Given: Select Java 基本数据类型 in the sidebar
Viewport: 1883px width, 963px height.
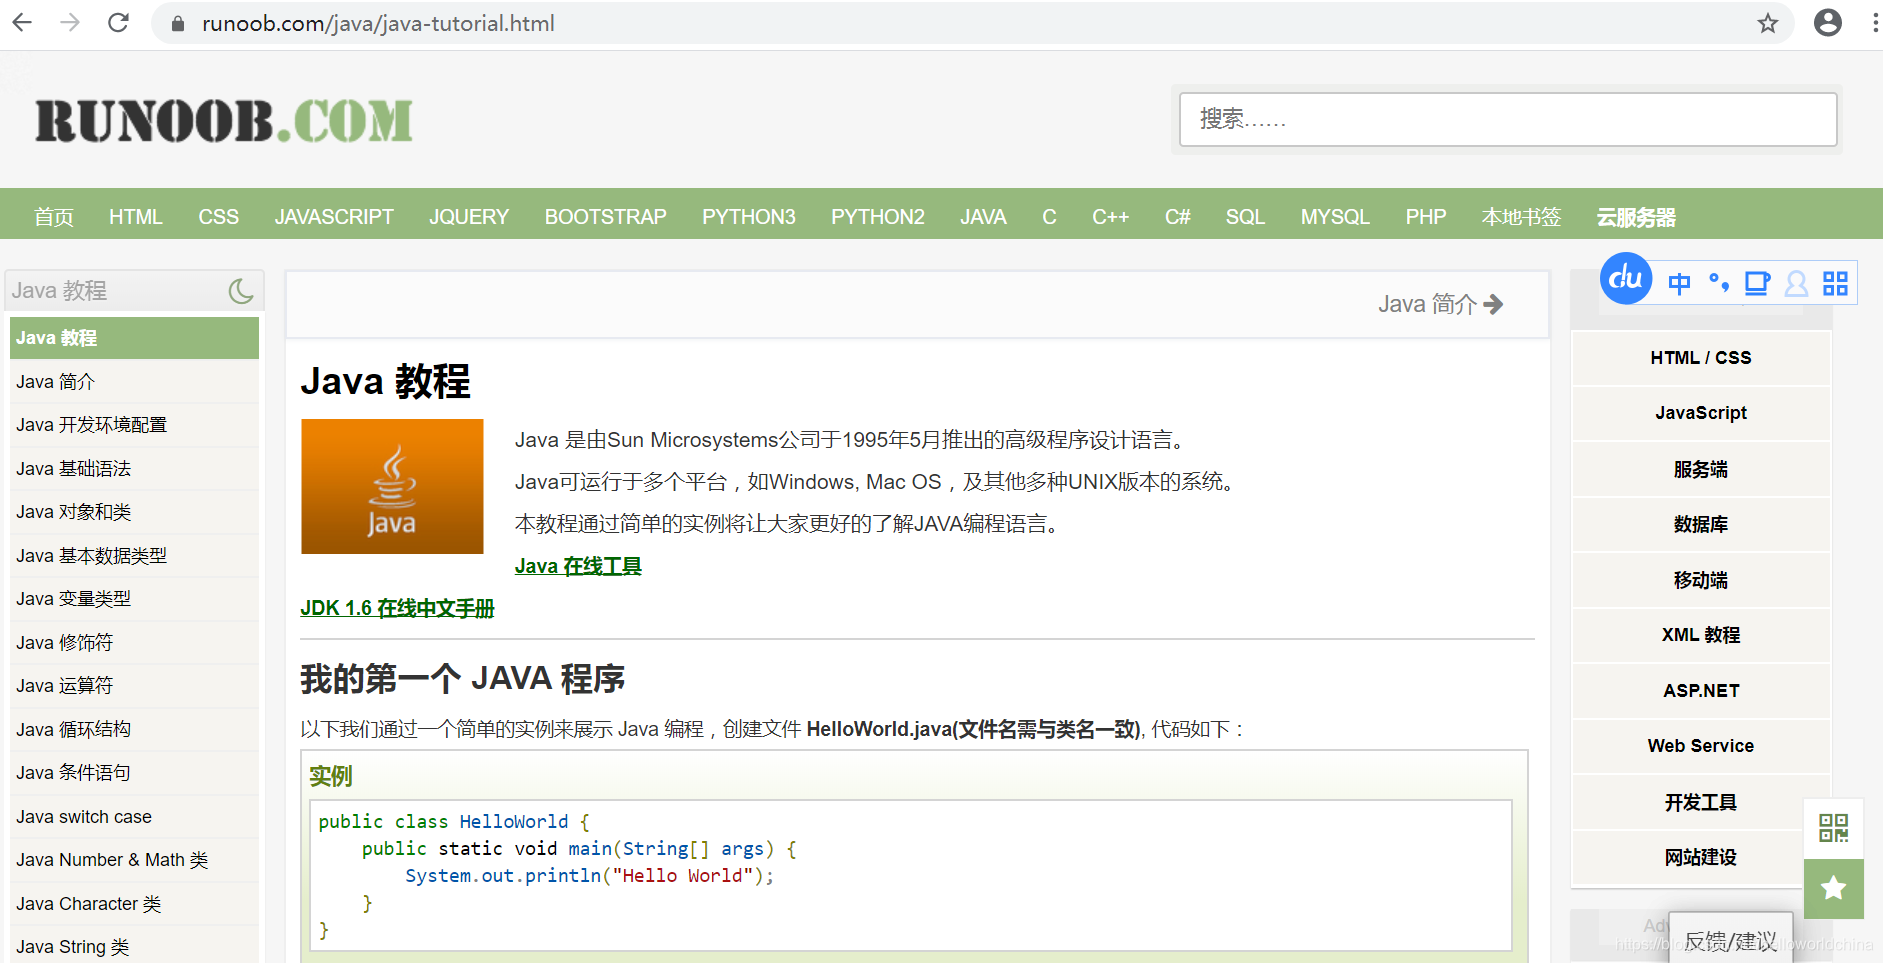Looking at the screenshot, I should pyautogui.click(x=134, y=556).
